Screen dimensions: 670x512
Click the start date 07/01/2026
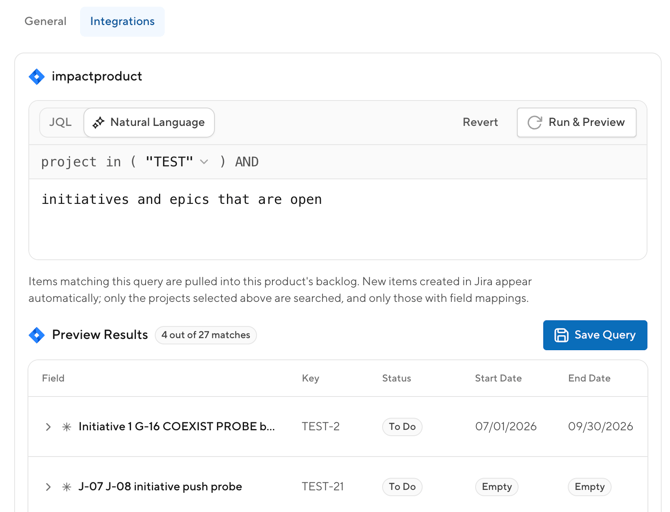click(506, 427)
